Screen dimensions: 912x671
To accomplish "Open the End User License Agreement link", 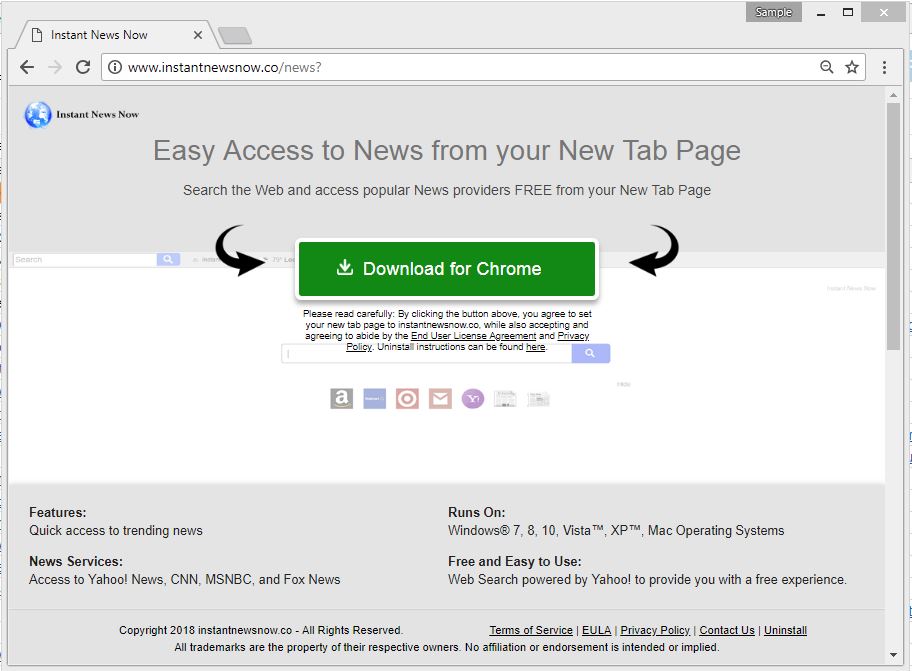I will pos(473,336).
